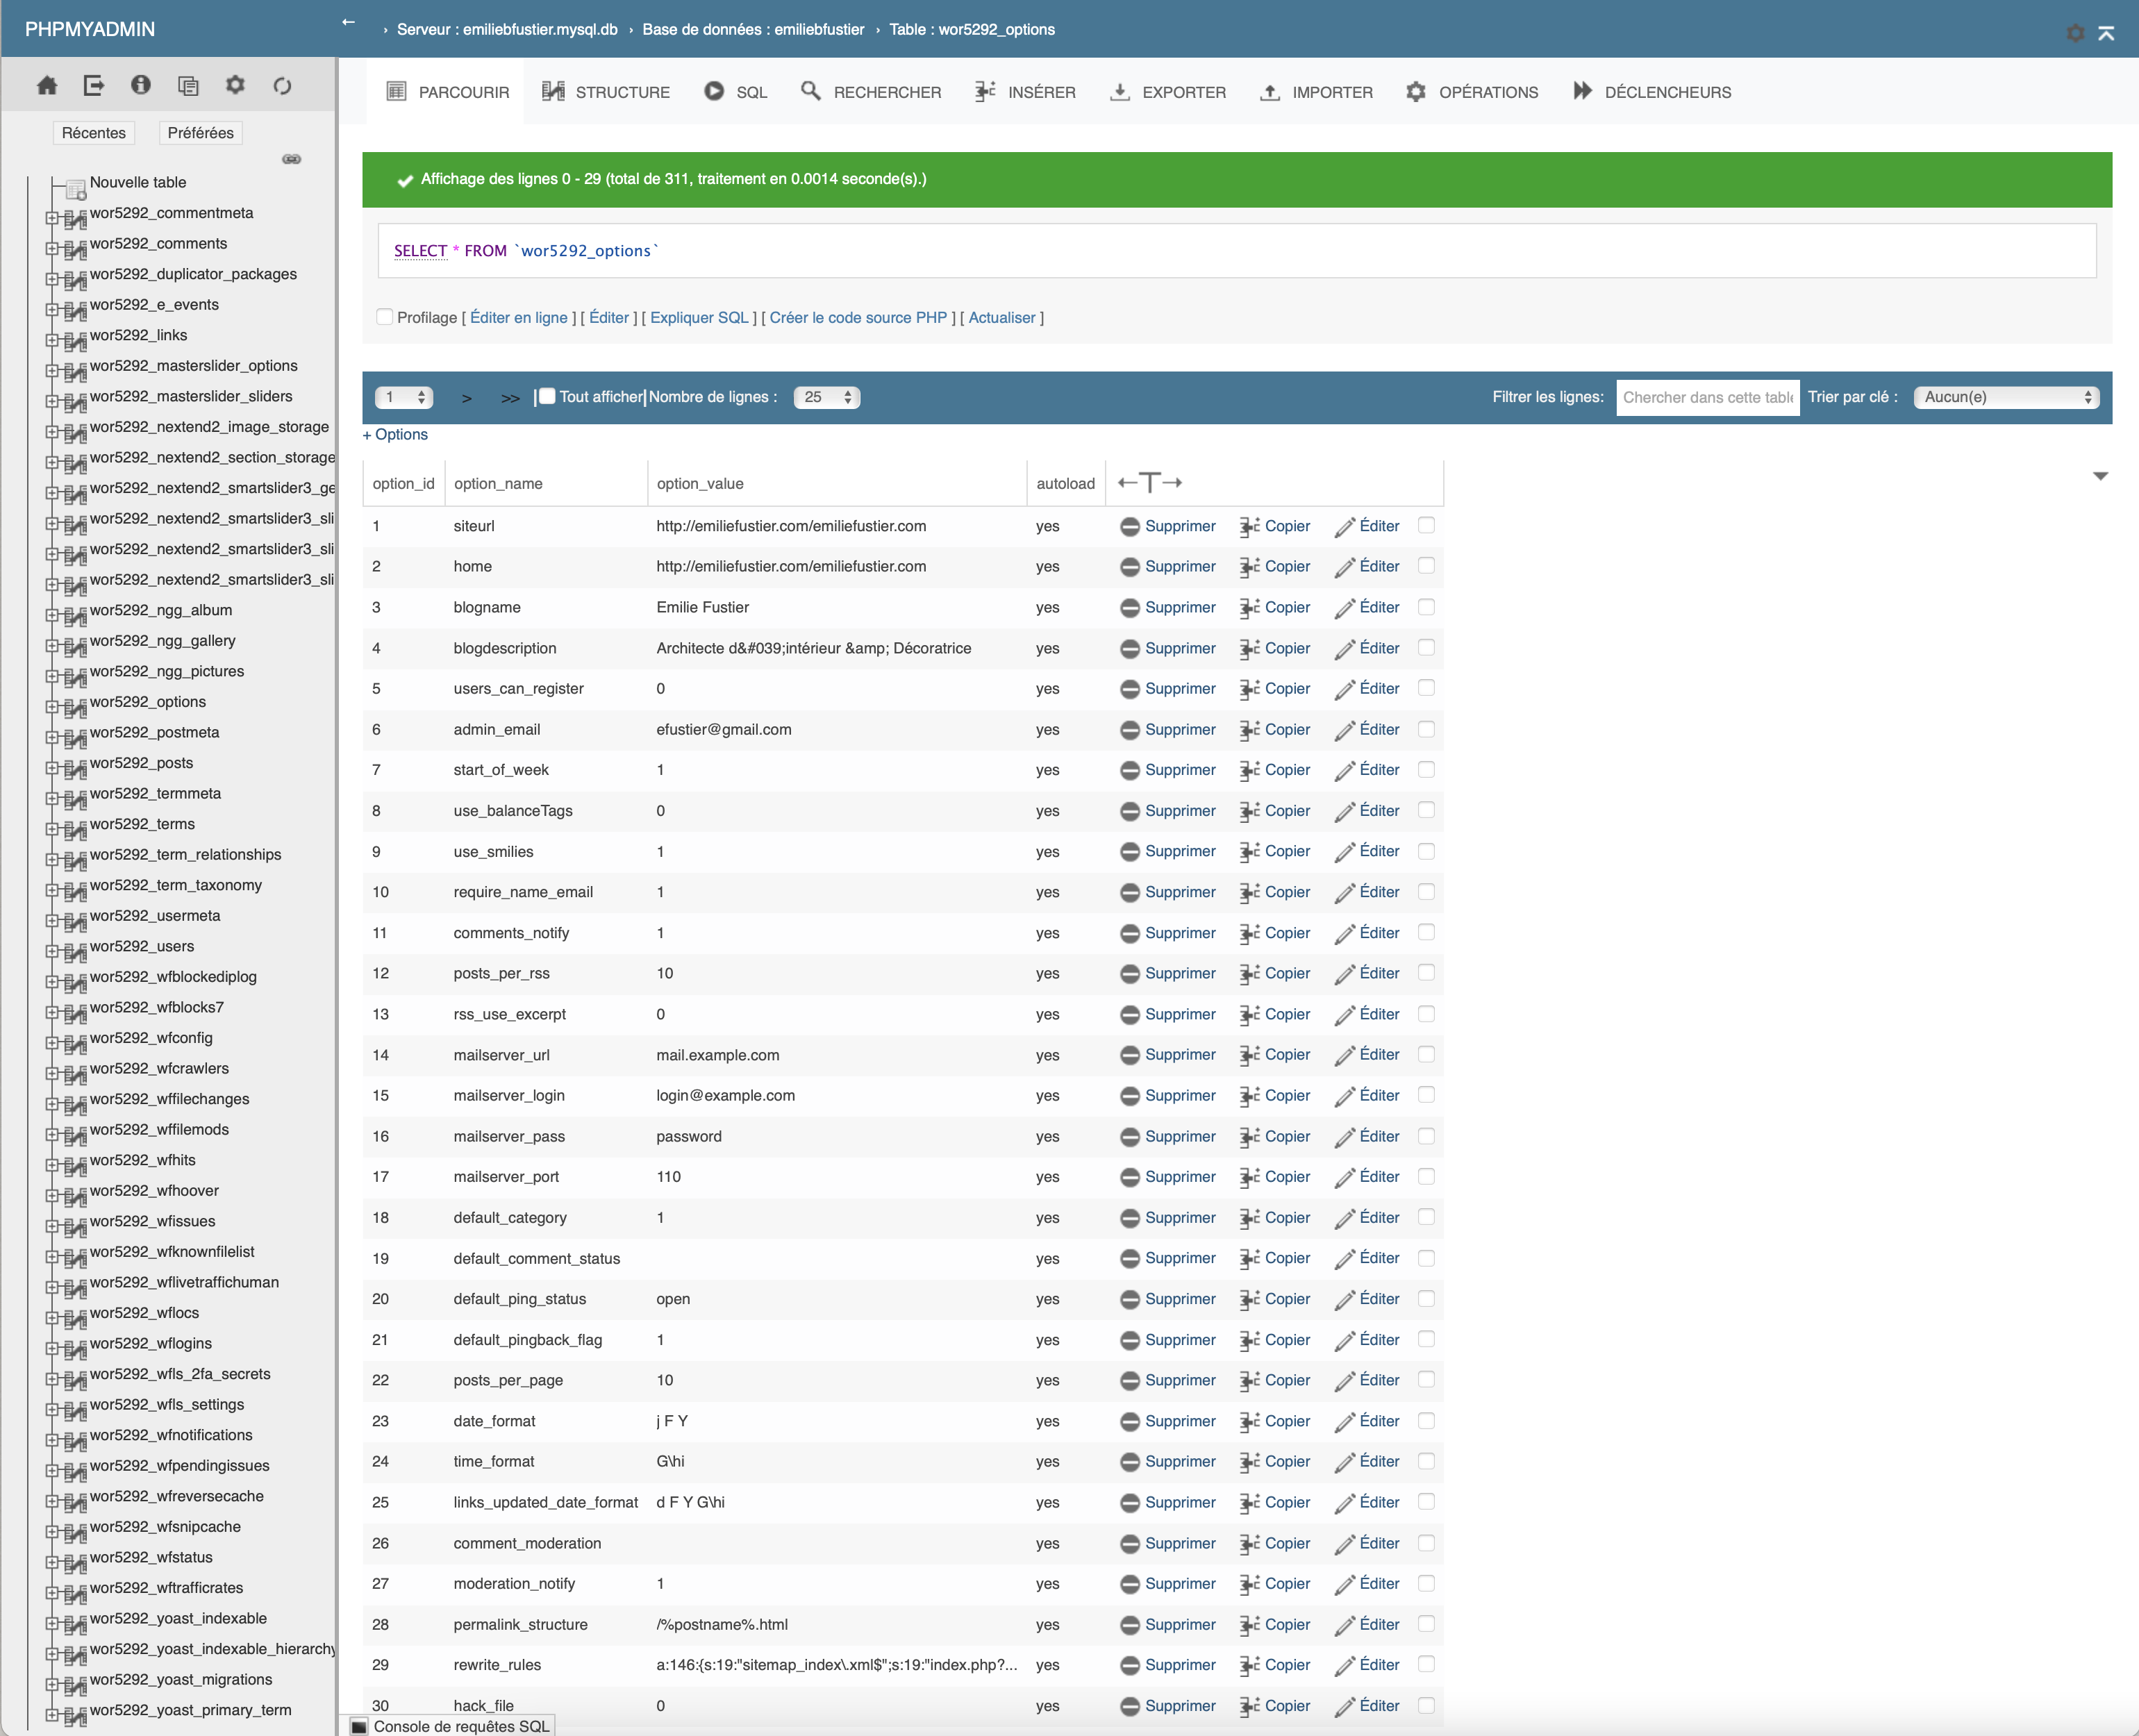Image resolution: width=2139 pixels, height=1736 pixels.
Task: Open the phpMyAdmin documentation info icon
Action: tap(141, 86)
